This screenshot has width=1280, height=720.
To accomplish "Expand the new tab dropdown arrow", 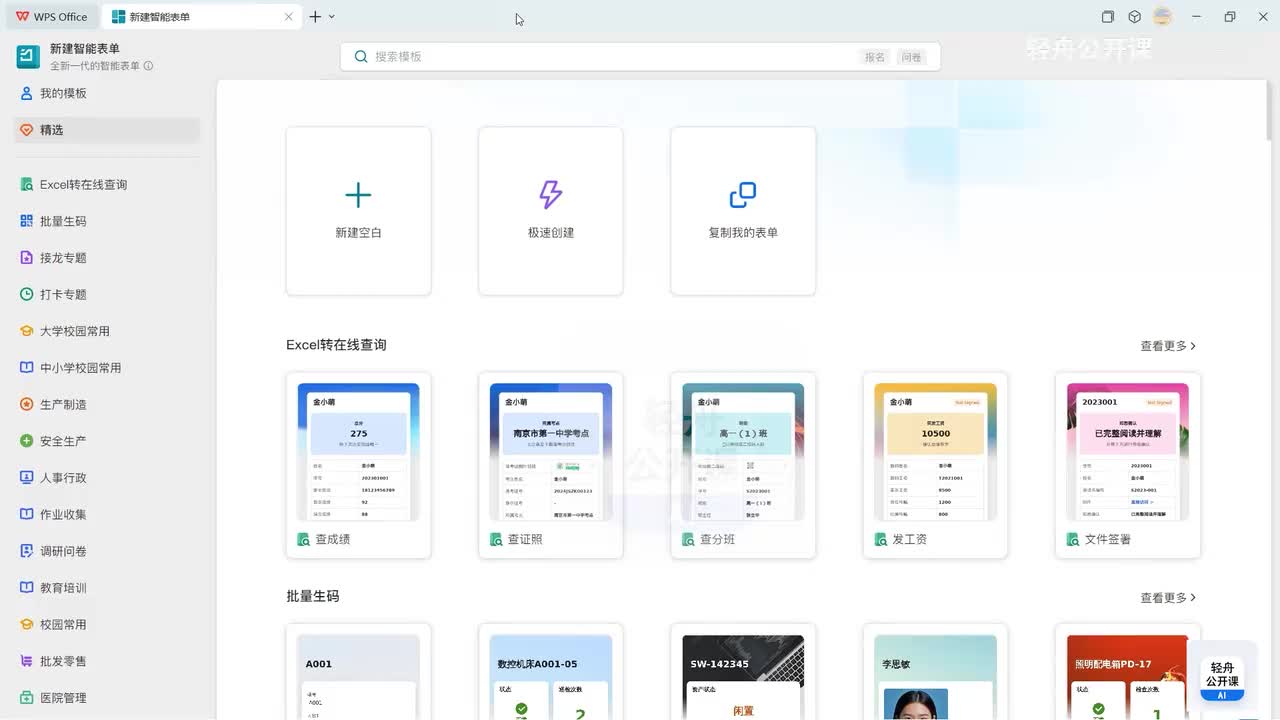I will click(332, 17).
